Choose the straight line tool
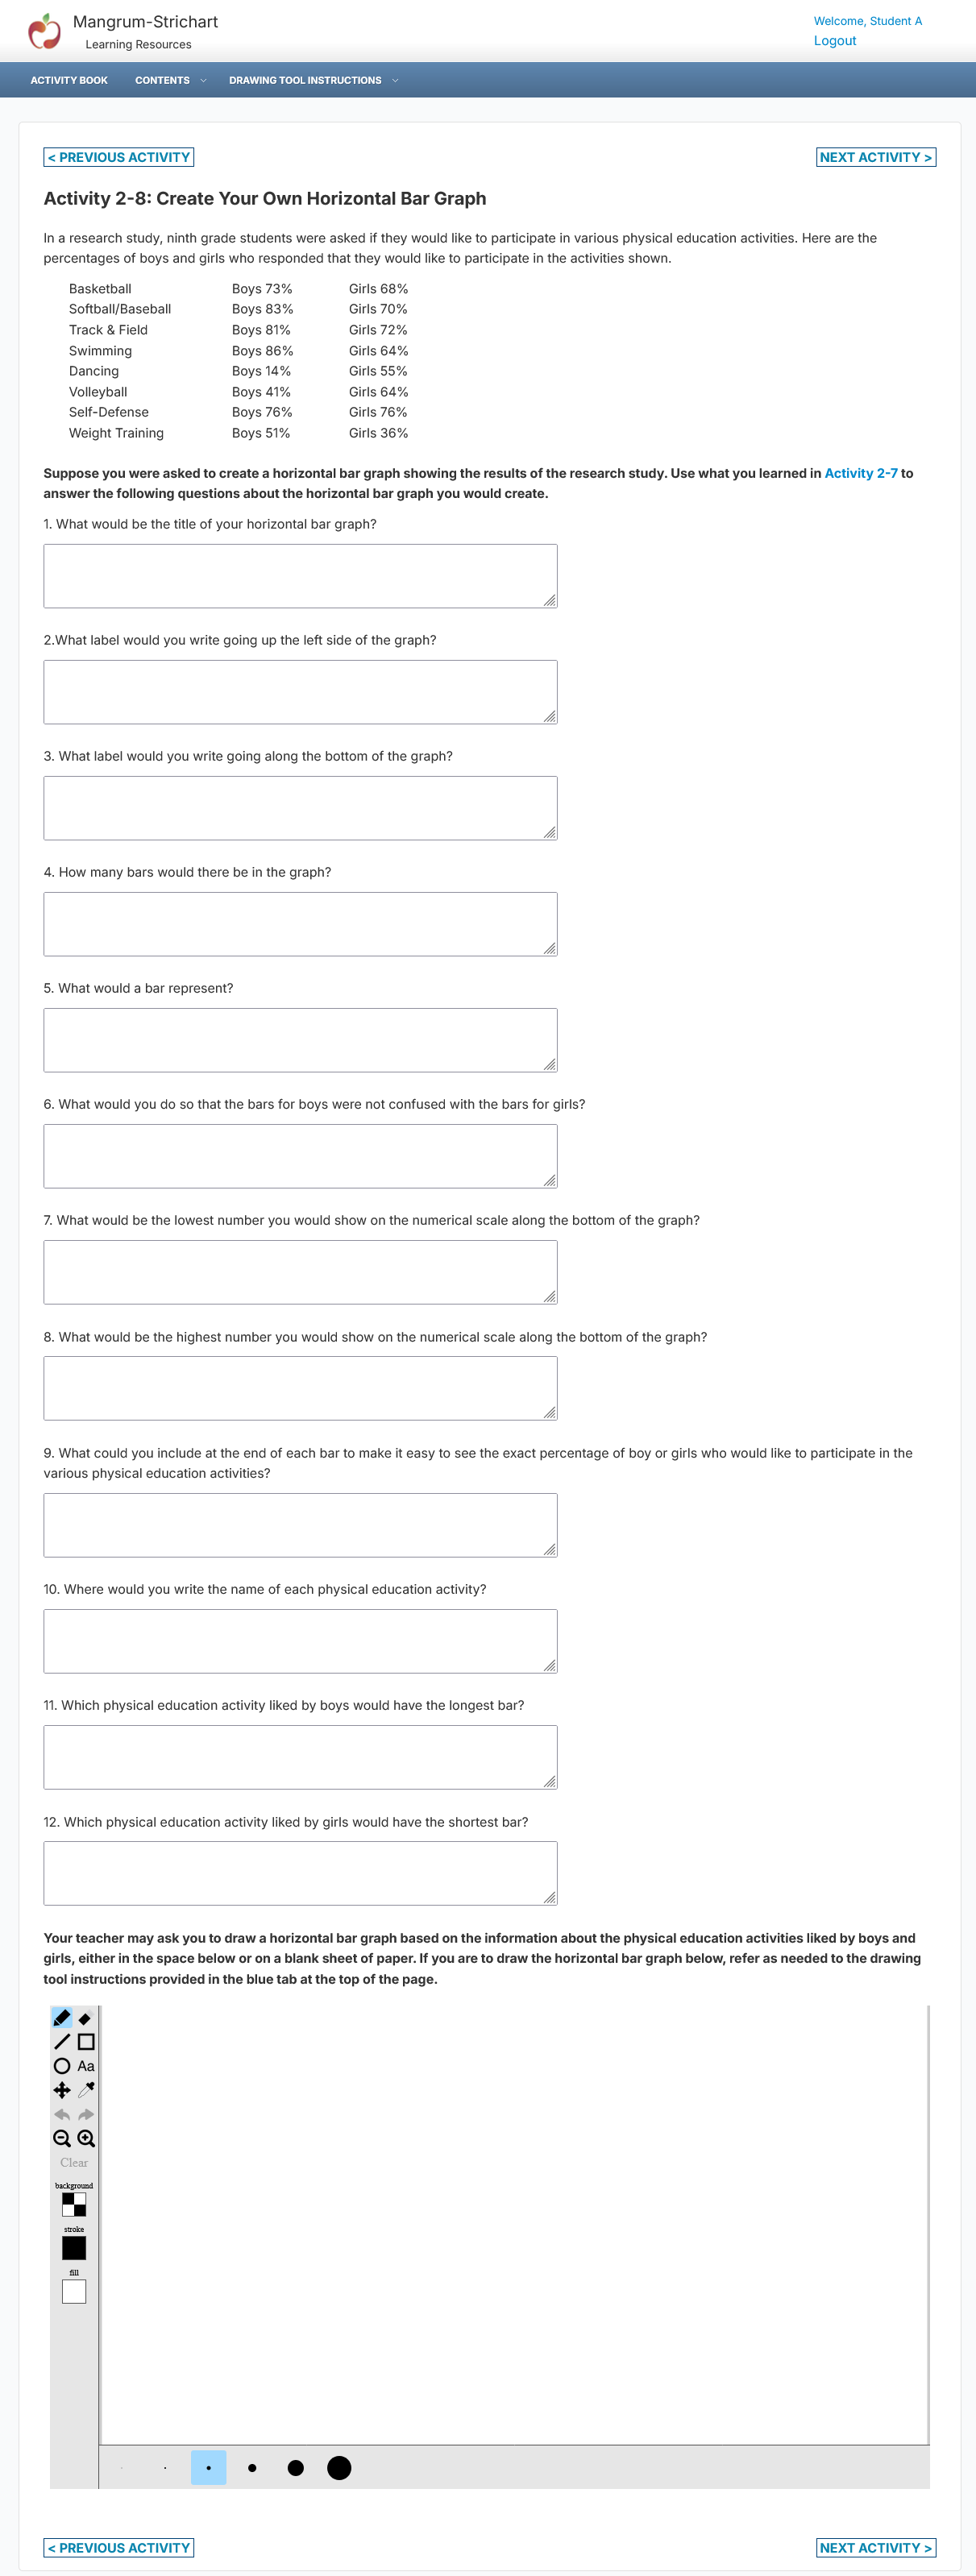The height and width of the screenshot is (2576, 976). [62, 2041]
